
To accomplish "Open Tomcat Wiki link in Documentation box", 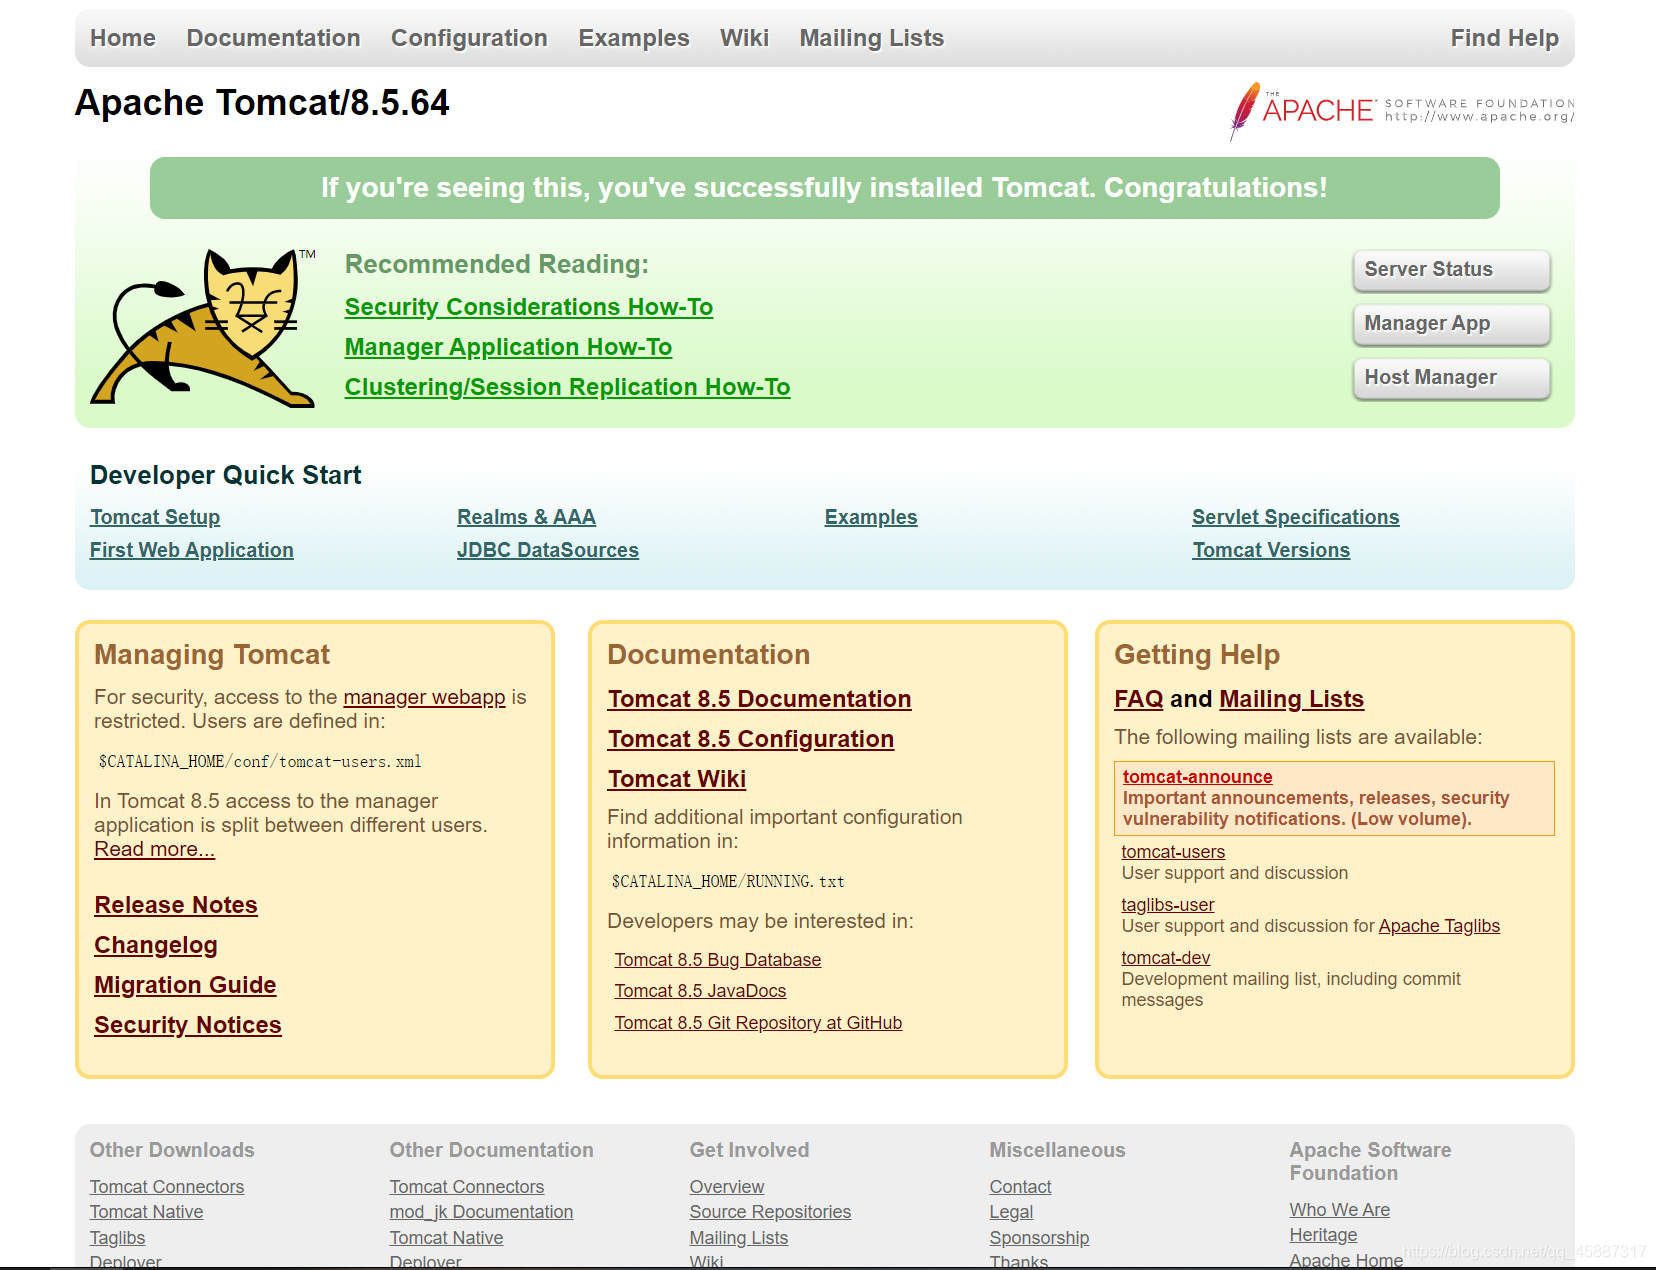I will [677, 779].
